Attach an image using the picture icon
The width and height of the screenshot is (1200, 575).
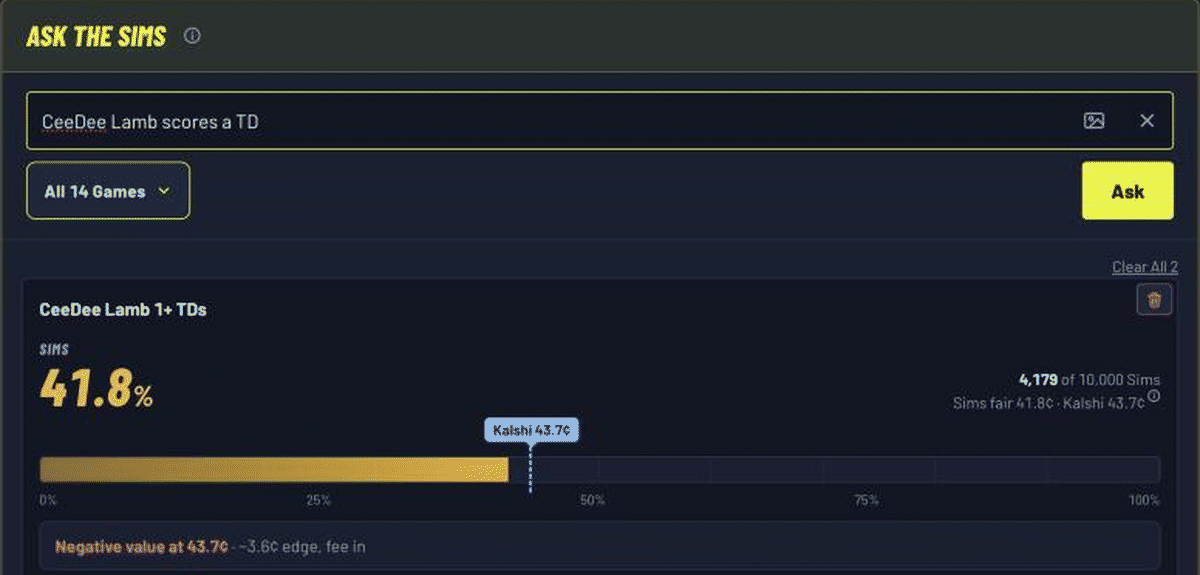(x=1094, y=120)
